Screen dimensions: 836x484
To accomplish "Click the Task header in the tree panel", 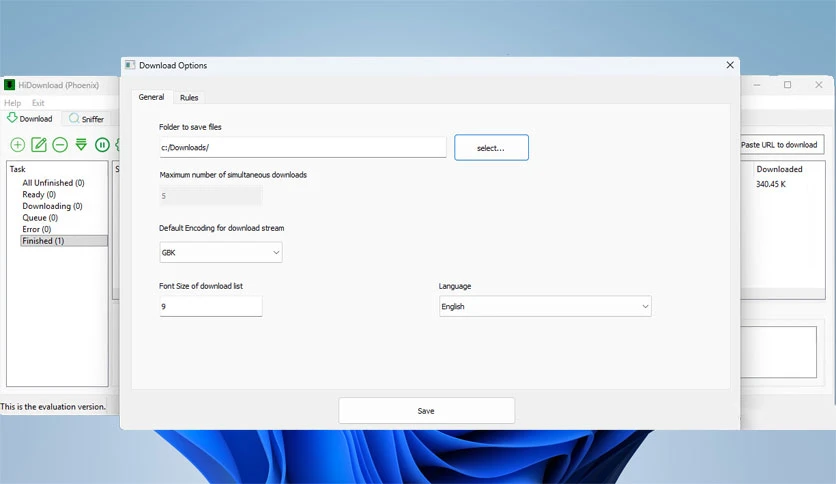I will coord(18,169).
